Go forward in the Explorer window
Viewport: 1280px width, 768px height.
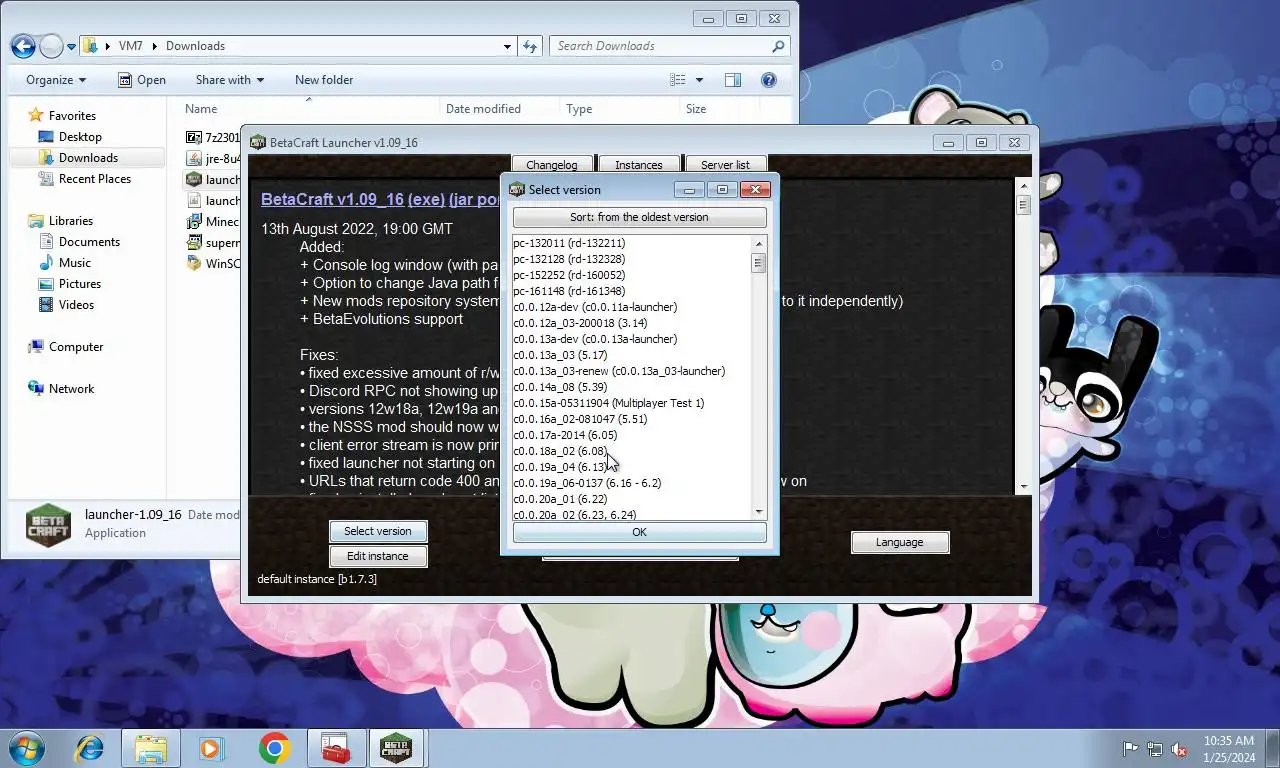click(51, 46)
